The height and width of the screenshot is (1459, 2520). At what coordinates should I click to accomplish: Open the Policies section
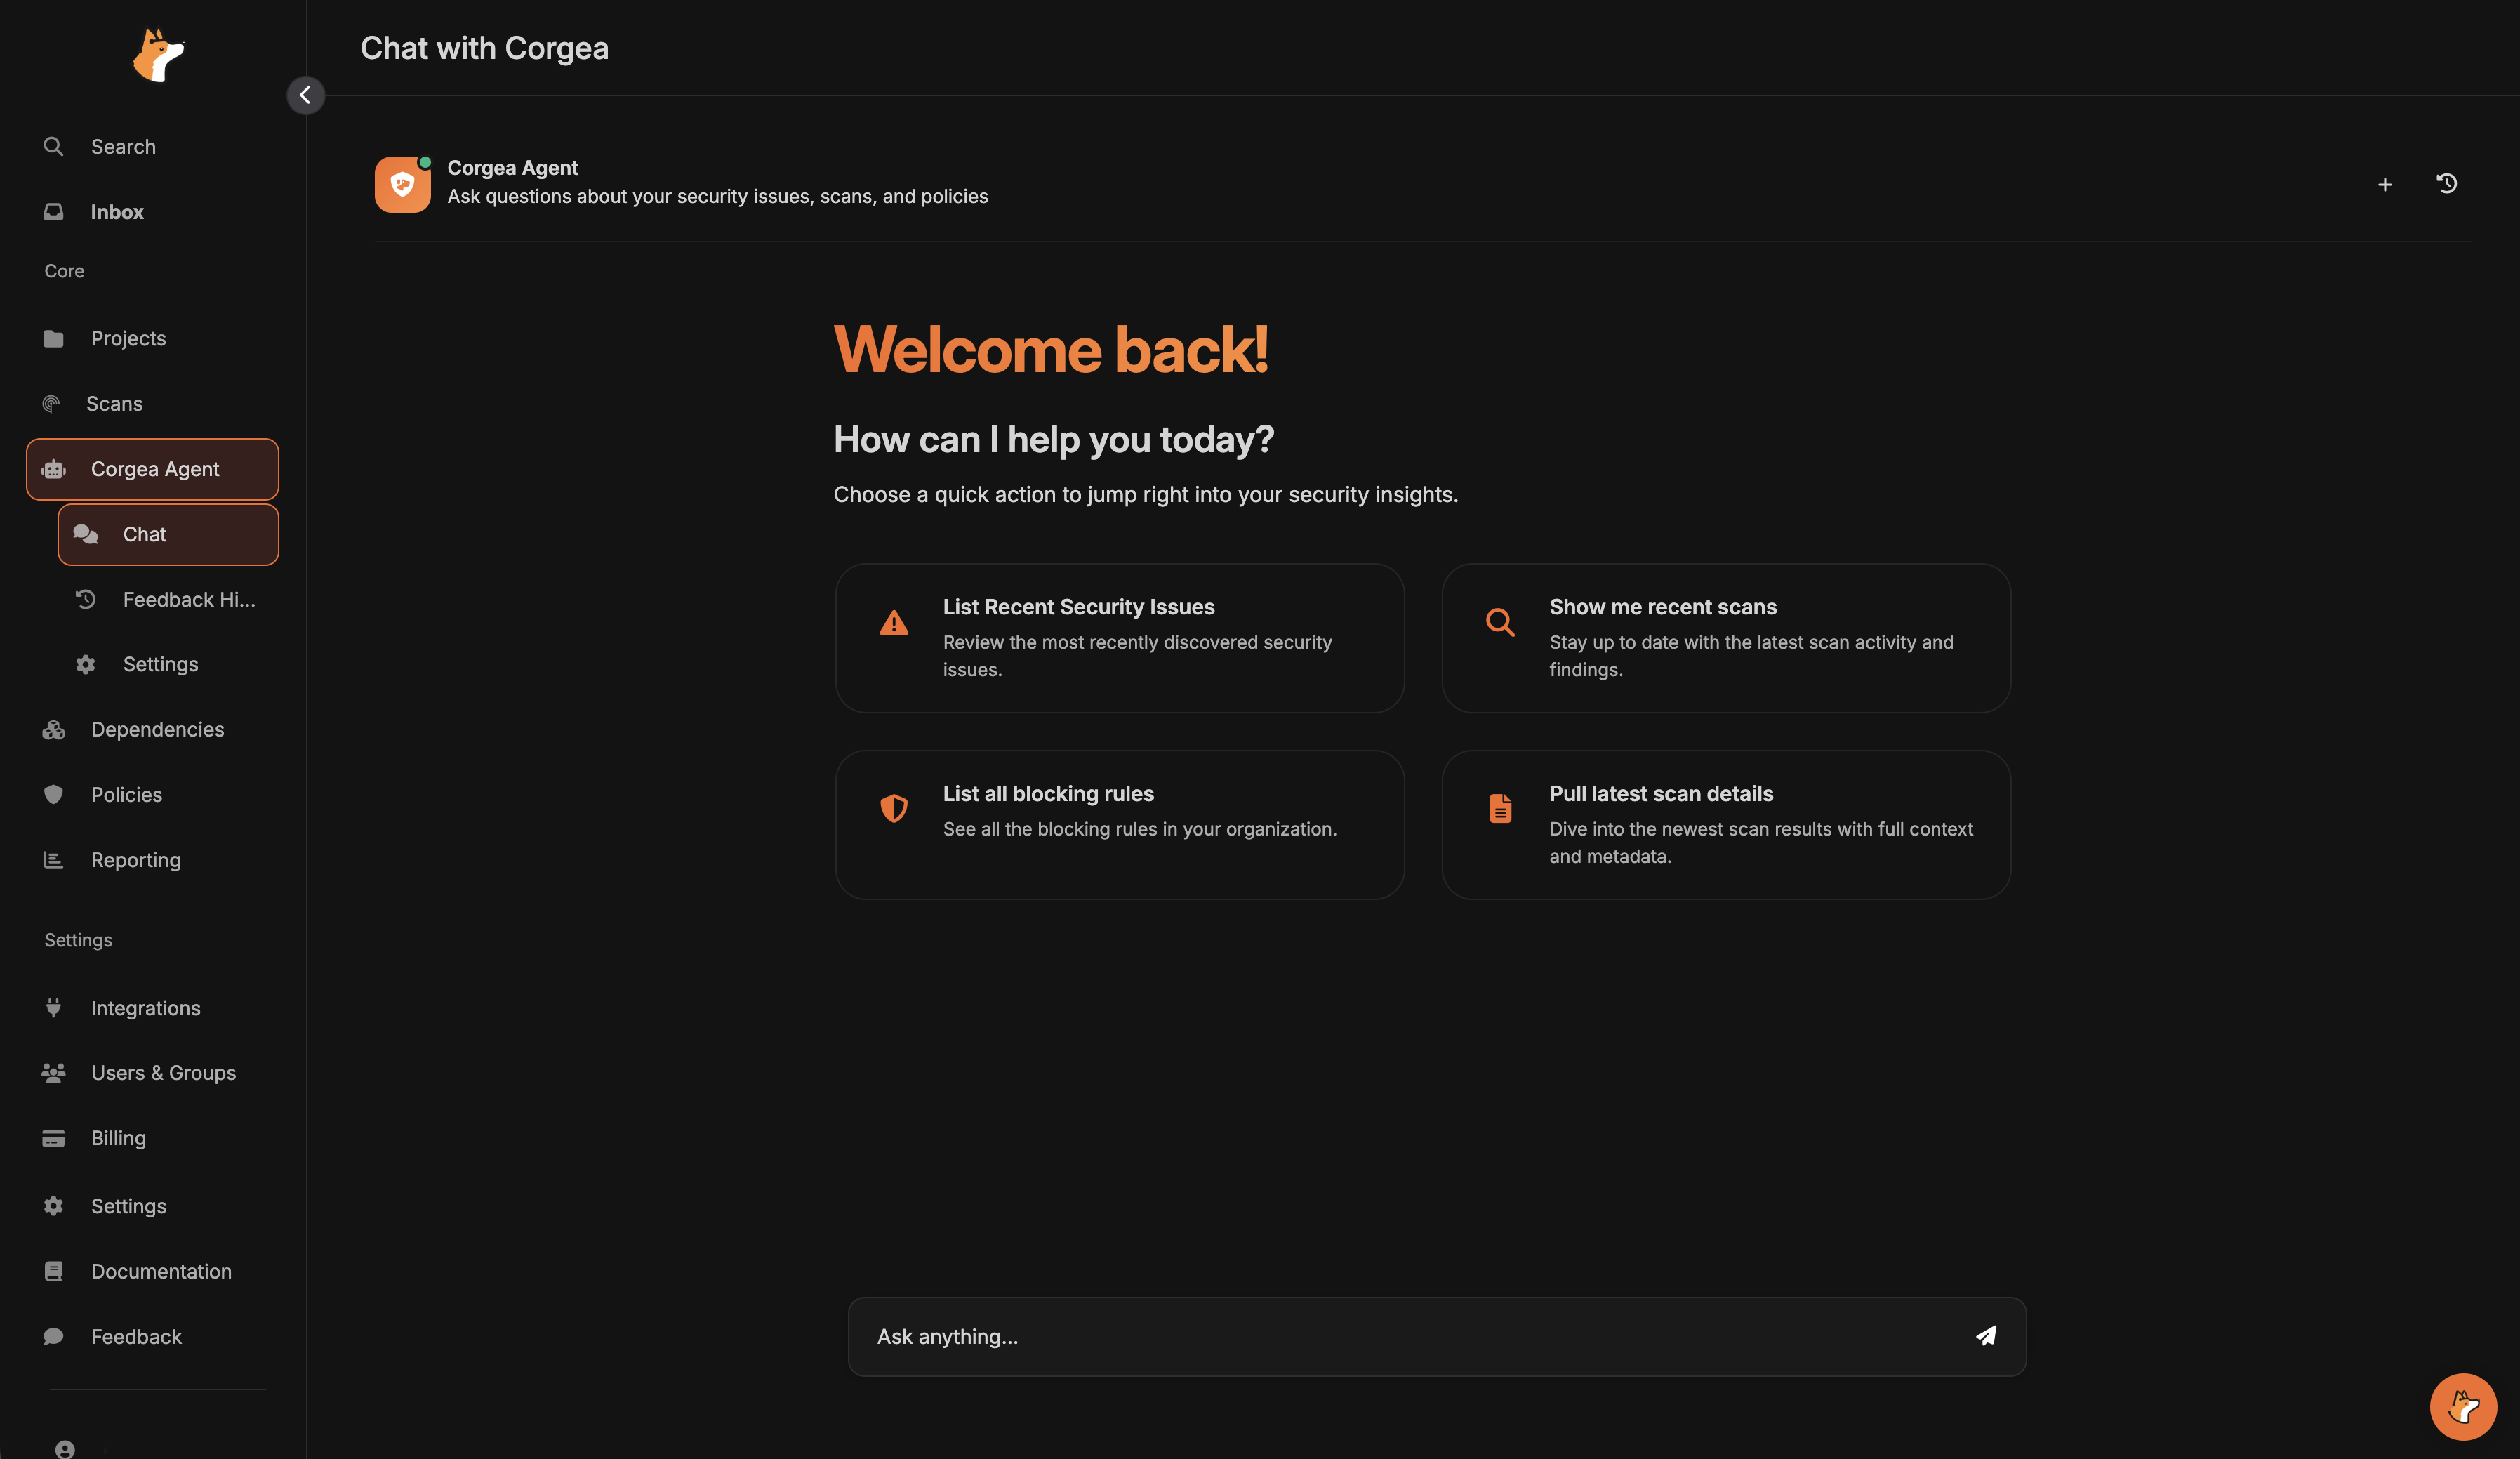(x=126, y=794)
